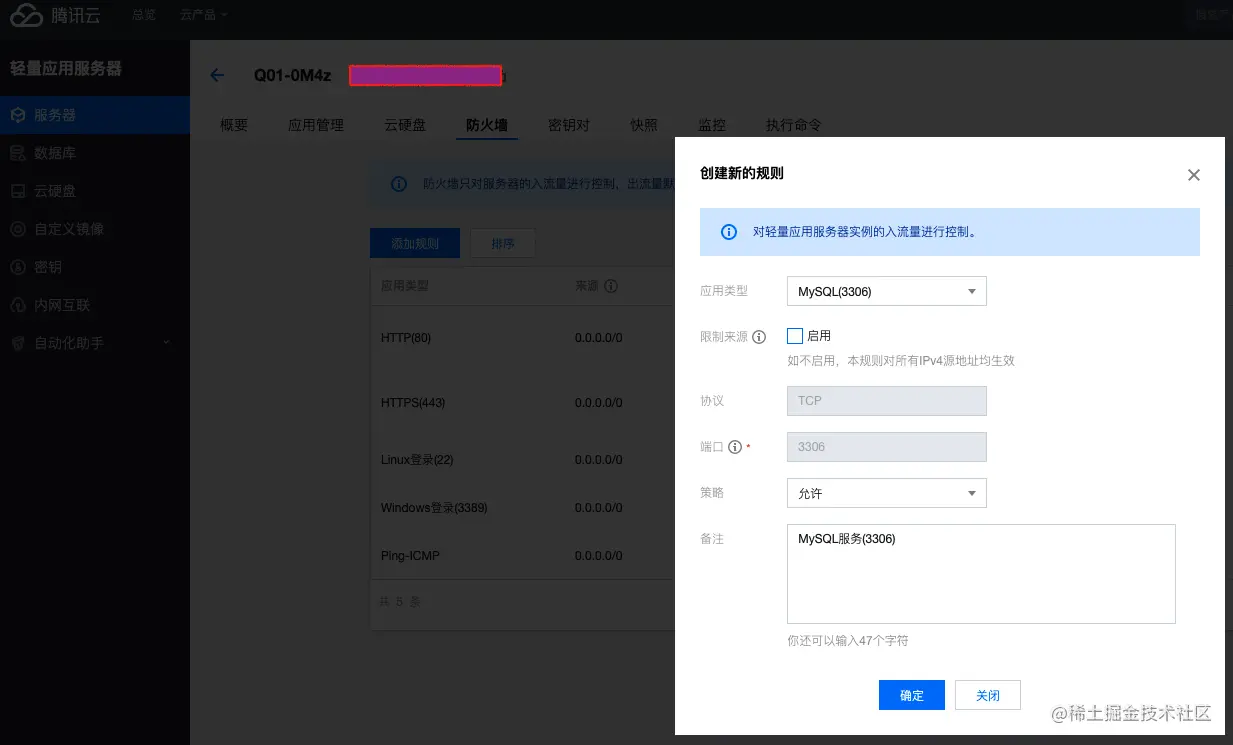Open 总览 in the top navigation

pos(142,16)
